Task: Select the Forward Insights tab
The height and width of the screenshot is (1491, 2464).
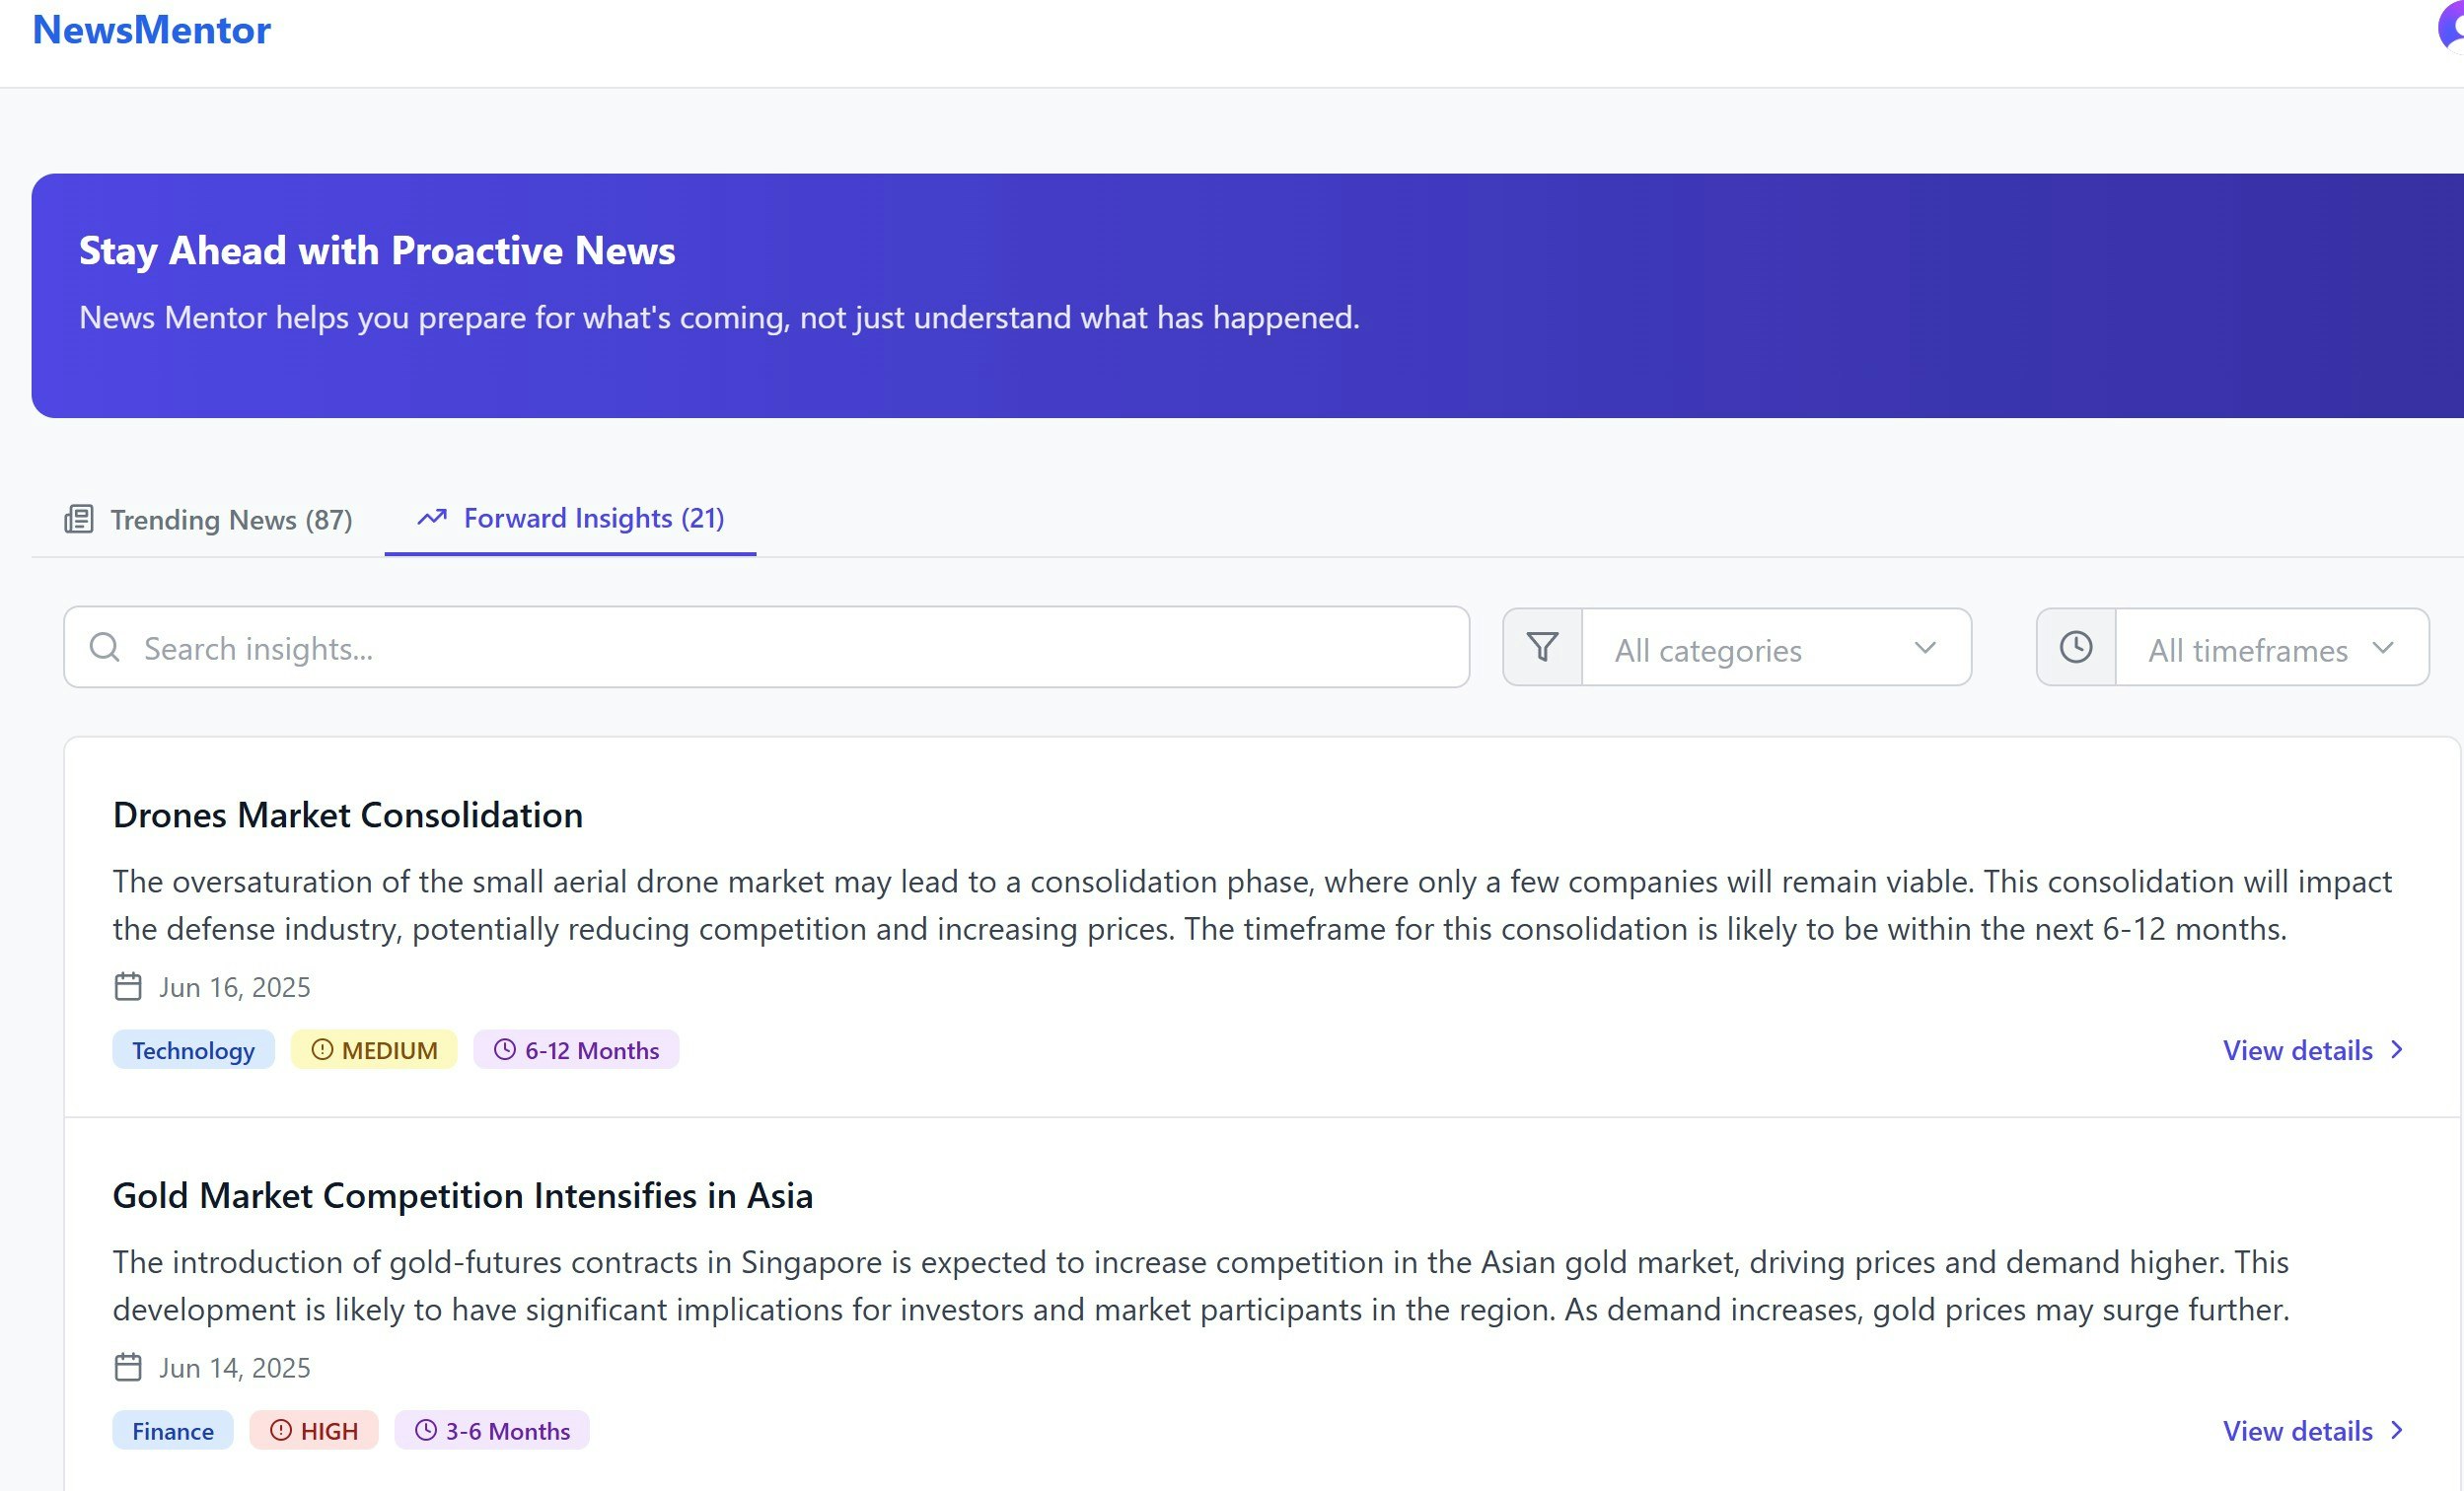Action: click(x=593, y=518)
